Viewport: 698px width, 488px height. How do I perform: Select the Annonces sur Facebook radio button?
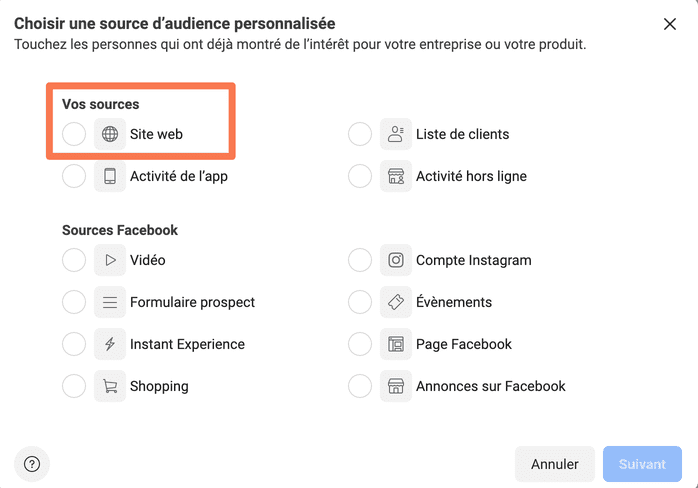coord(360,386)
